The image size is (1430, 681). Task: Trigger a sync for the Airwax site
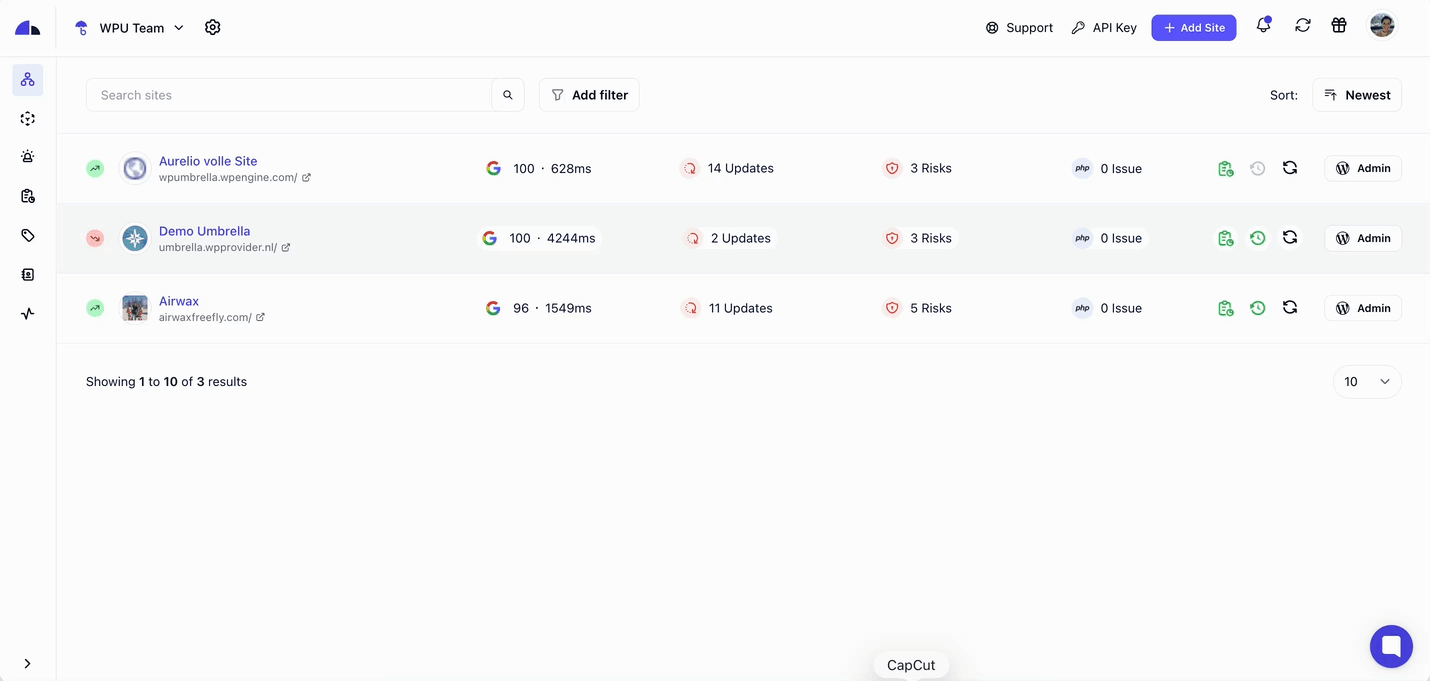(x=1289, y=308)
